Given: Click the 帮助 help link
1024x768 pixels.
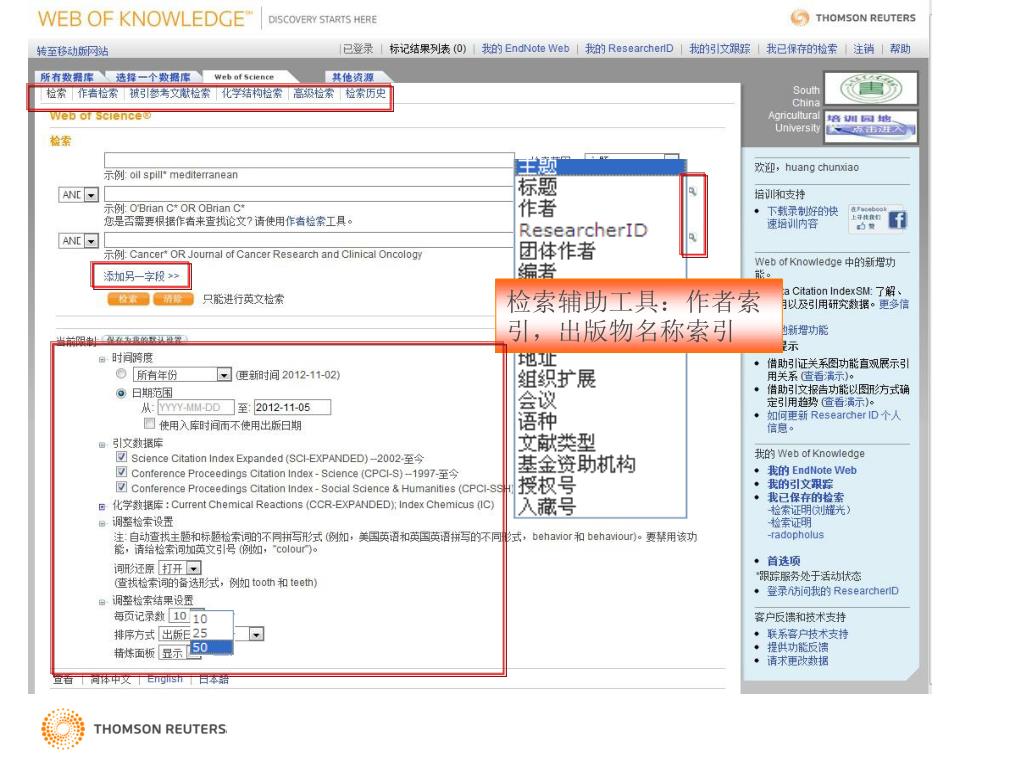Looking at the screenshot, I should click(x=900, y=48).
